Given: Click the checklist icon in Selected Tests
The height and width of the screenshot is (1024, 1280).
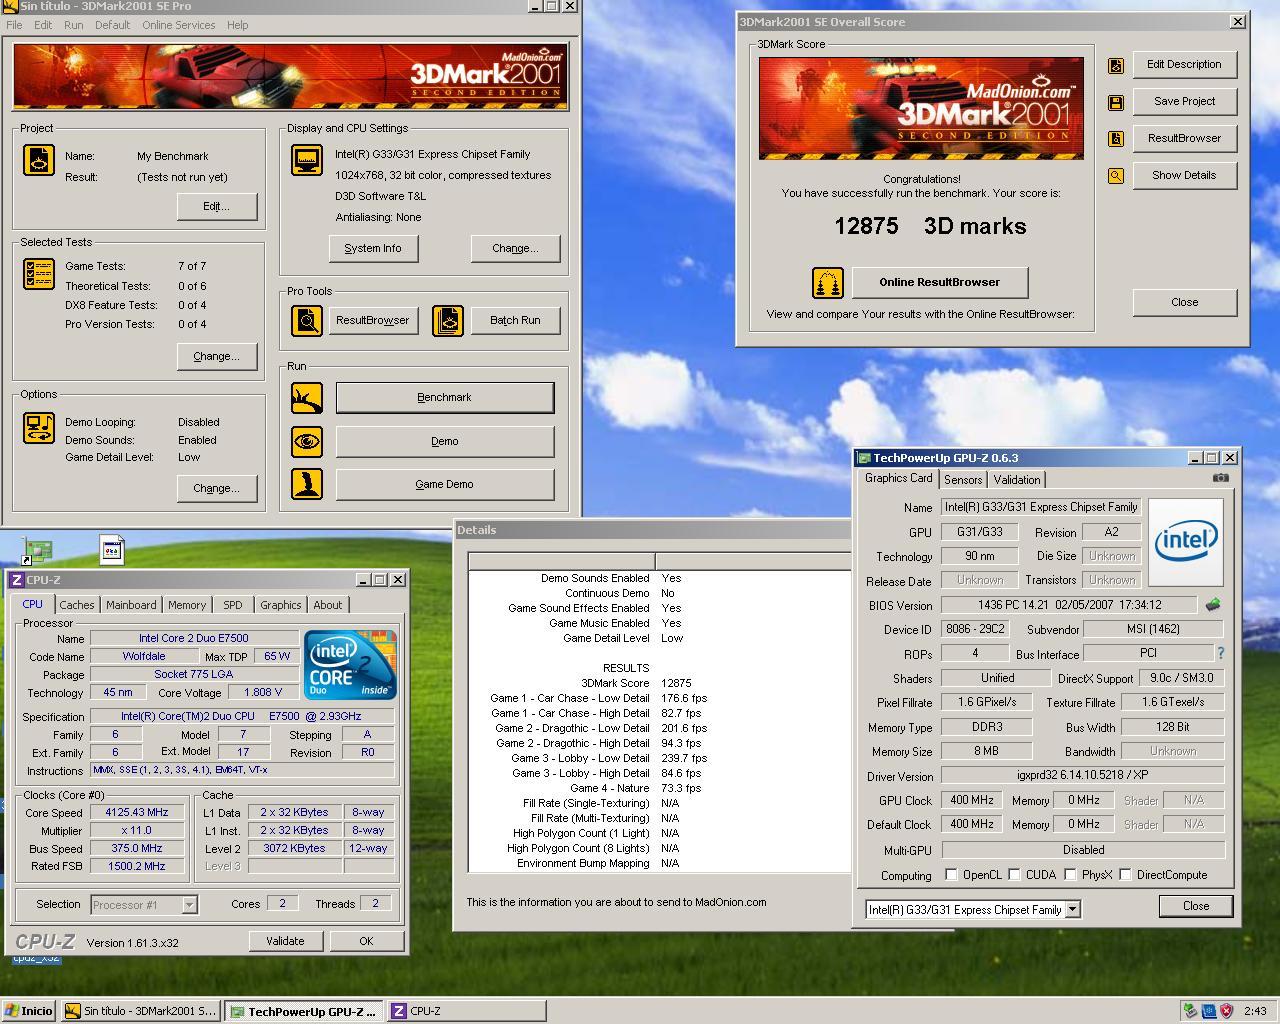Looking at the screenshot, I should (x=39, y=274).
